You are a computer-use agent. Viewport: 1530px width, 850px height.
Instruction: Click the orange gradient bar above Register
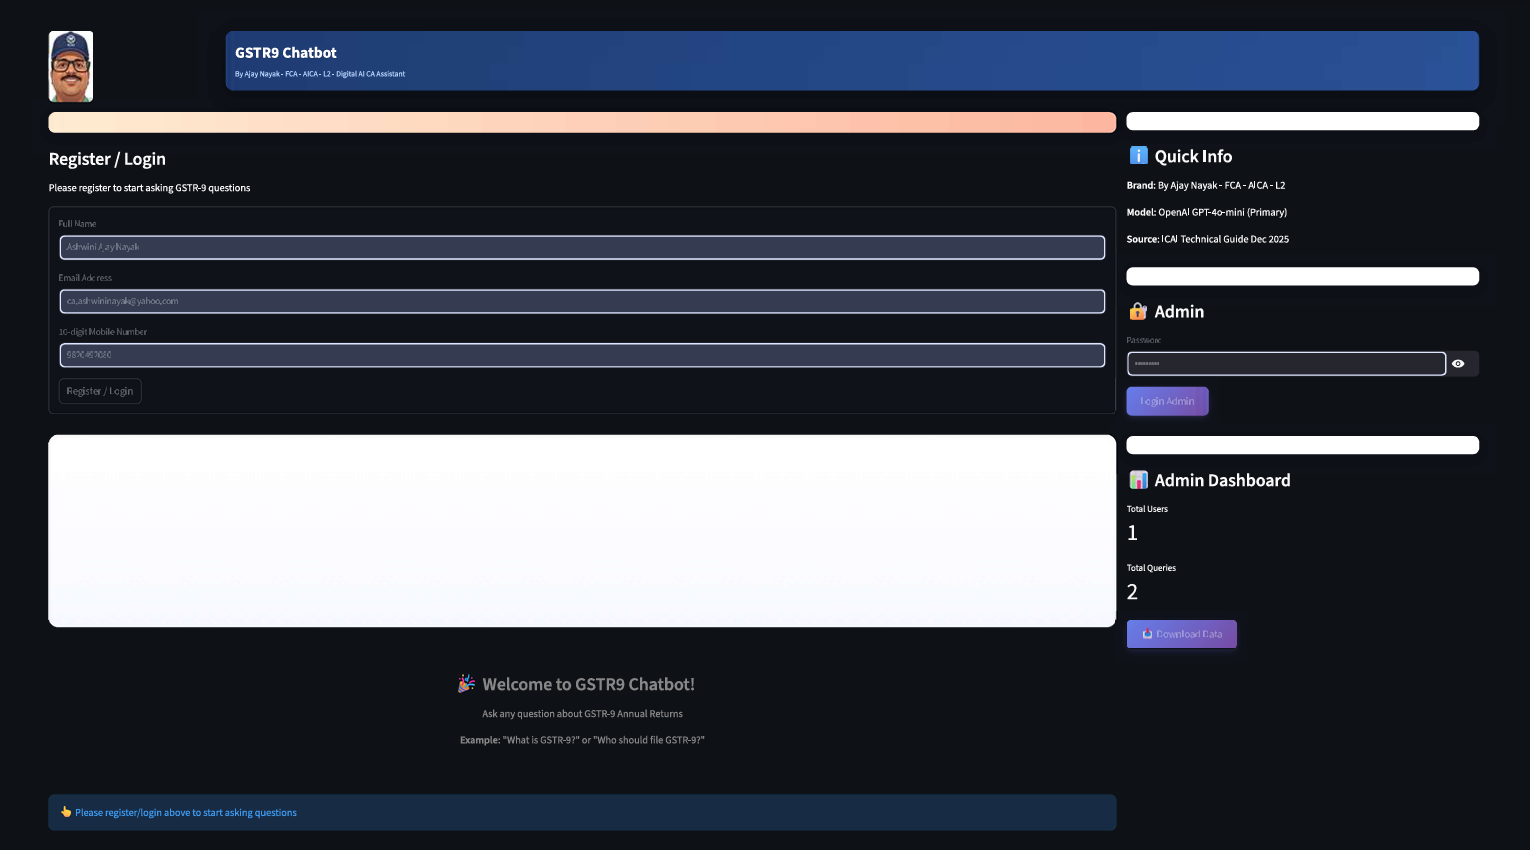point(582,122)
